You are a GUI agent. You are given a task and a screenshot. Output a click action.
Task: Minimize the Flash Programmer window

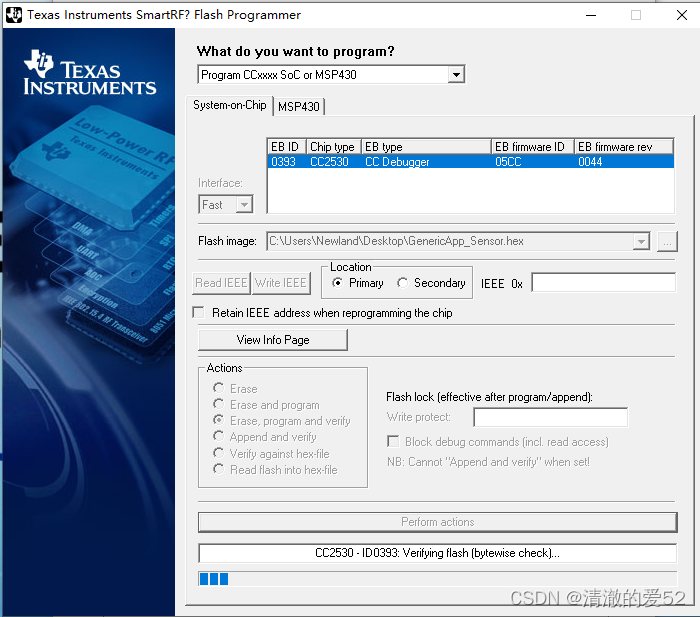[x=591, y=15]
